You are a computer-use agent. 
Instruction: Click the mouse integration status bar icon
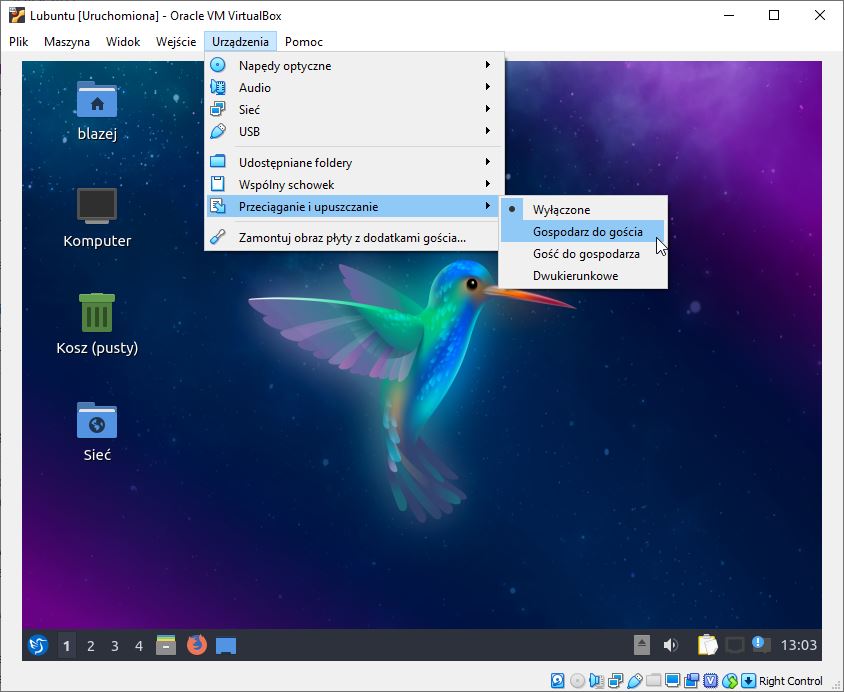729,681
